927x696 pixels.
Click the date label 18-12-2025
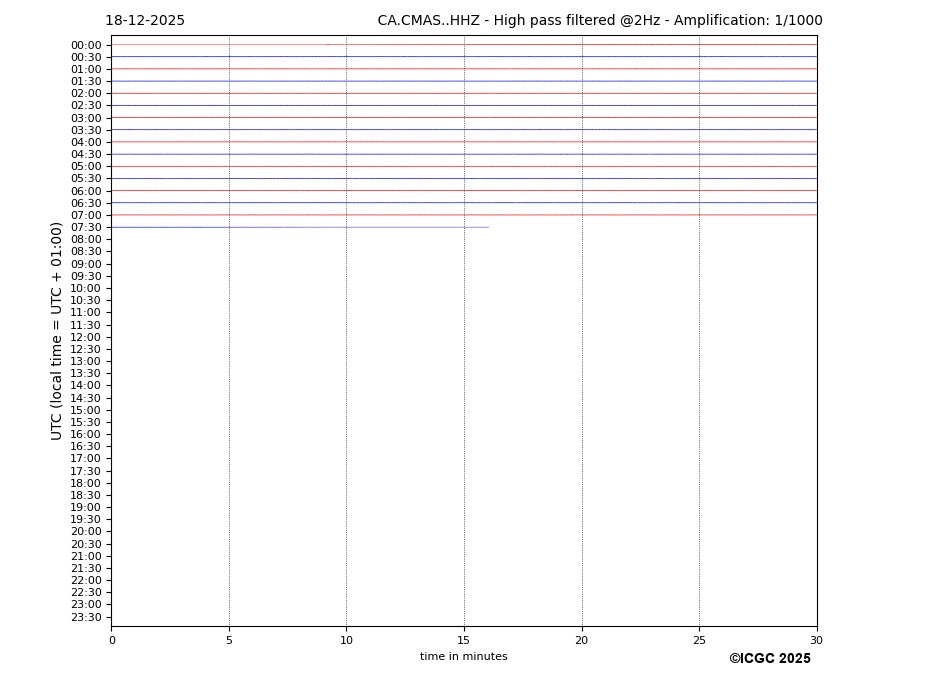[145, 21]
